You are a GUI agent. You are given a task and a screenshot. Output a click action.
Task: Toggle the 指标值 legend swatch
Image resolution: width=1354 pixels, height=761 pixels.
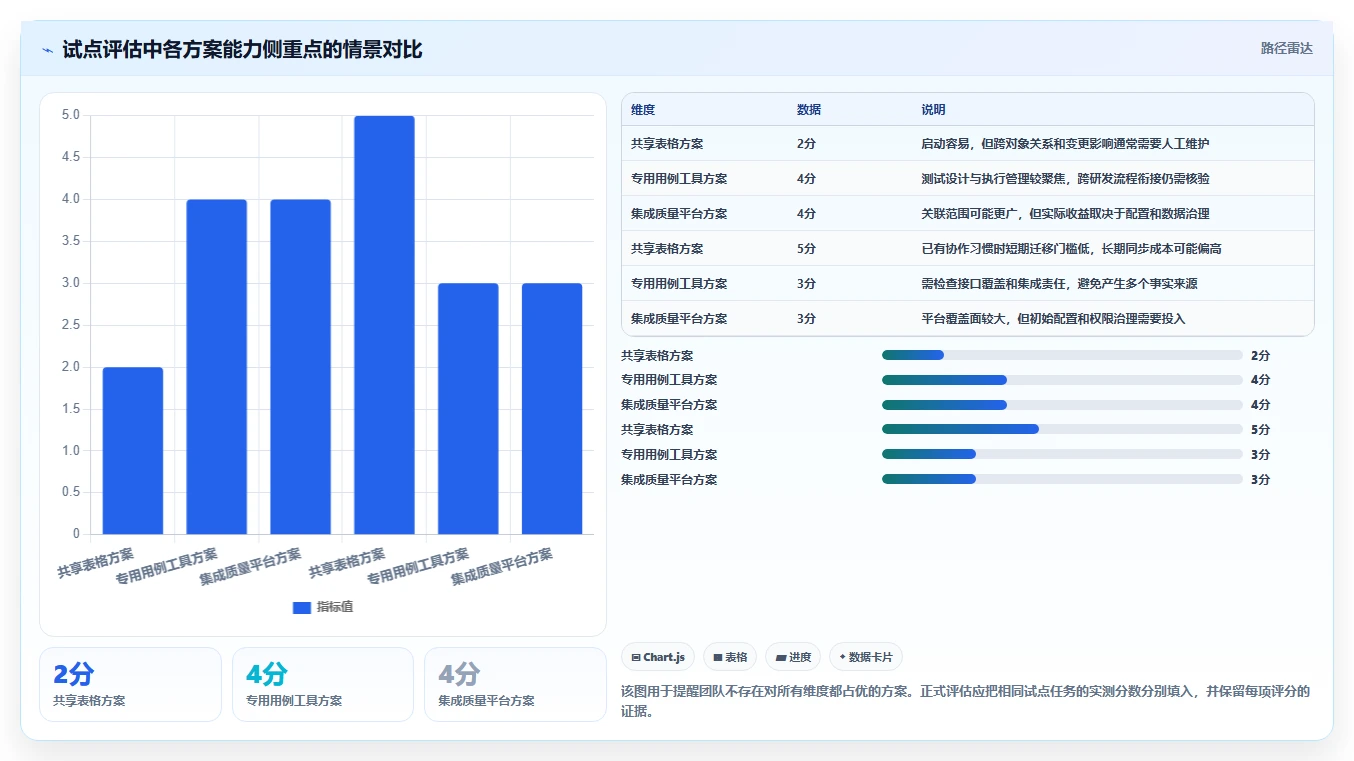(301, 608)
